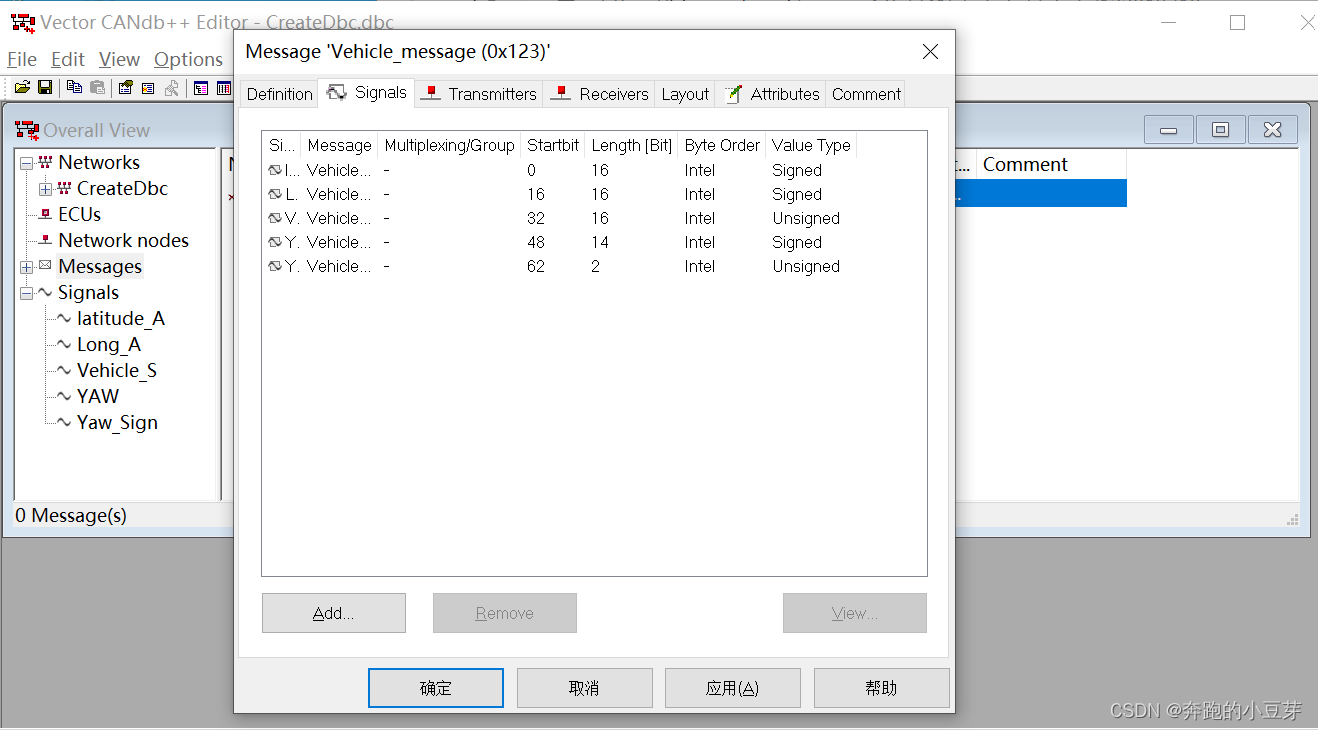
Task: Confirm with the 确定 button
Action: [x=436, y=688]
